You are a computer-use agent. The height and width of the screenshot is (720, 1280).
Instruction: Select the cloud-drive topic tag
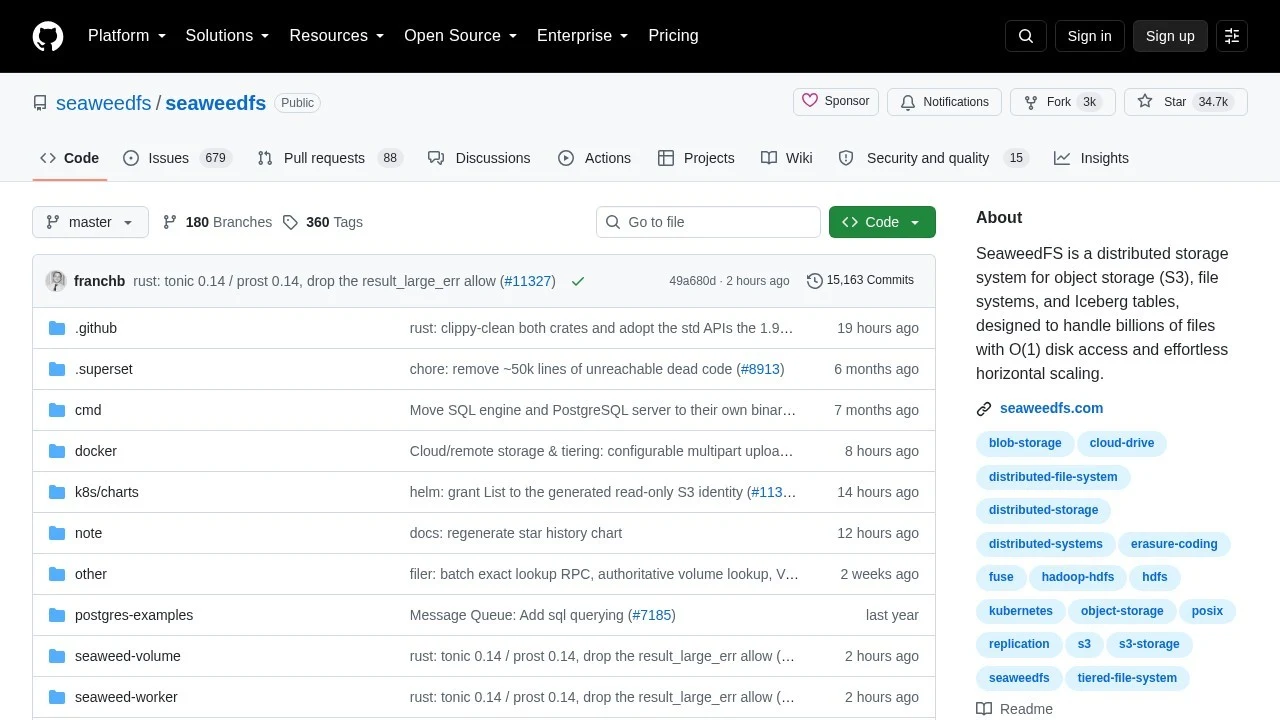[x=1122, y=443]
